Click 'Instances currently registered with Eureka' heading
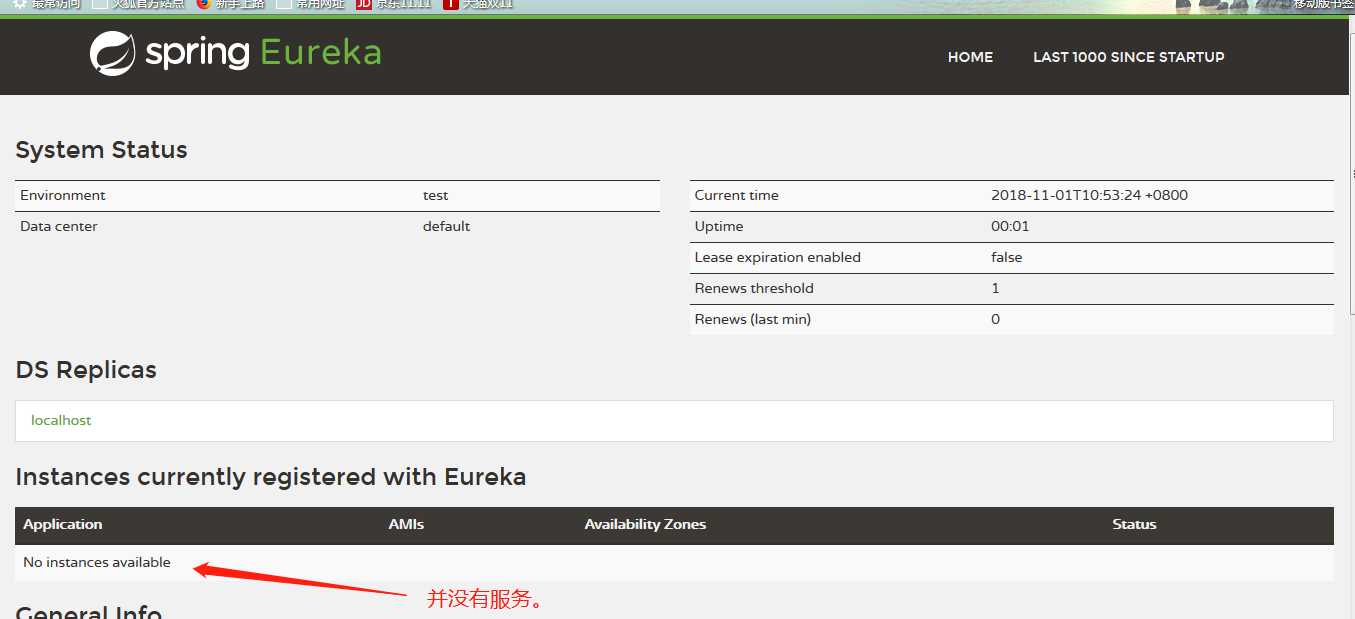The width and height of the screenshot is (1355, 619). [271, 477]
